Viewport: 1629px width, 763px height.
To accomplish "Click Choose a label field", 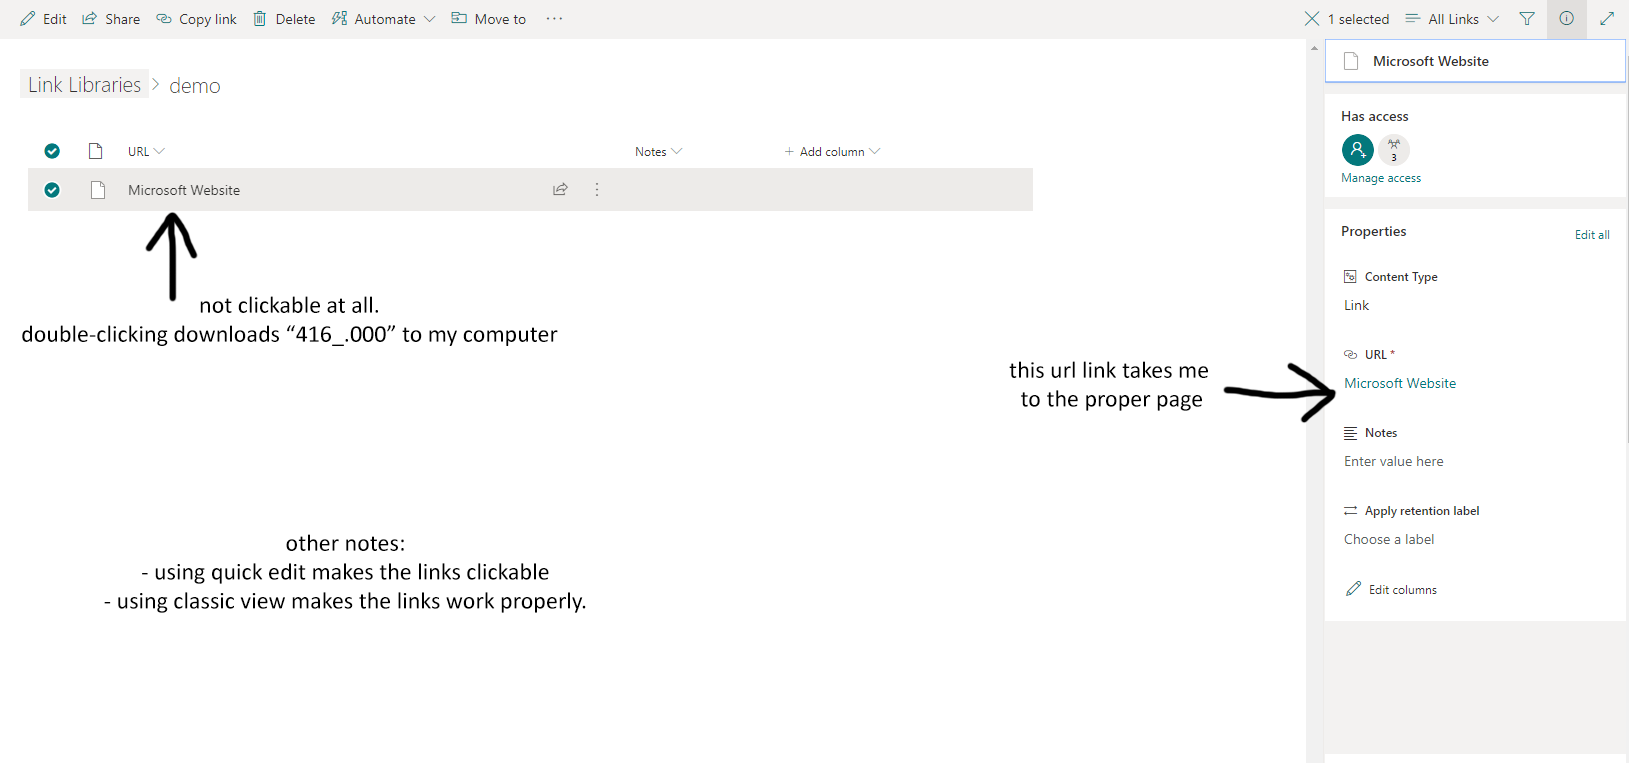I will click(1389, 539).
